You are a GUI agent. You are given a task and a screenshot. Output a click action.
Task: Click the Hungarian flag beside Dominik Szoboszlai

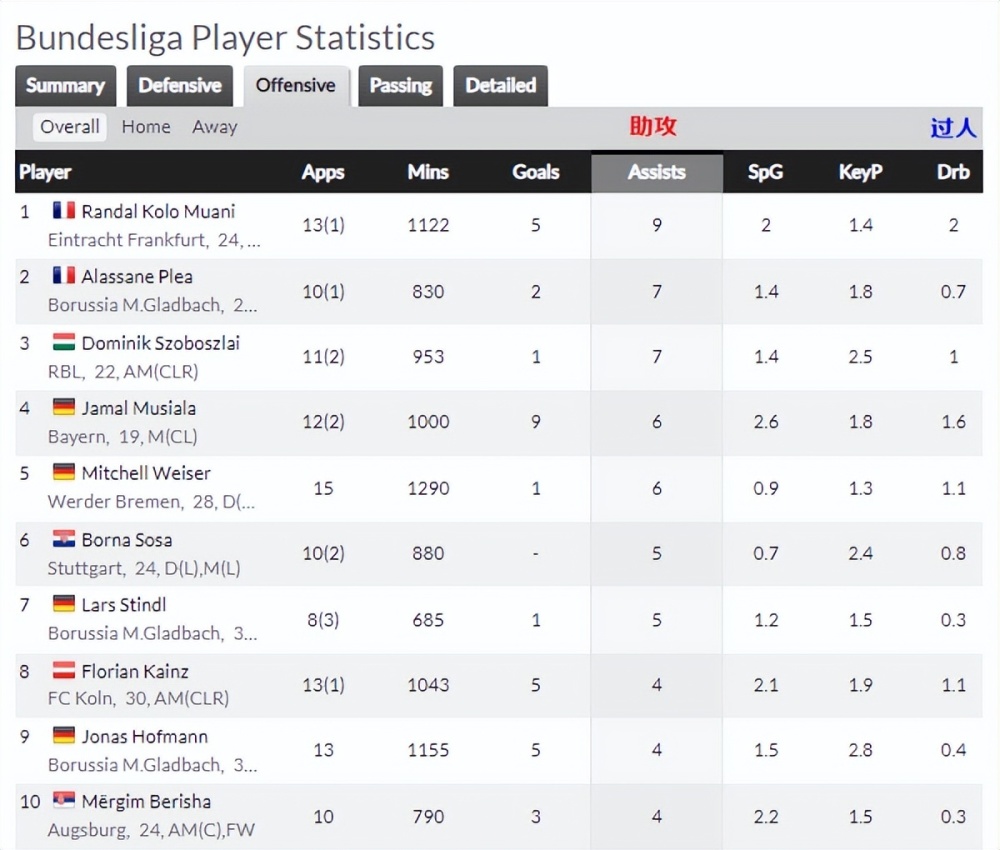[x=64, y=342]
